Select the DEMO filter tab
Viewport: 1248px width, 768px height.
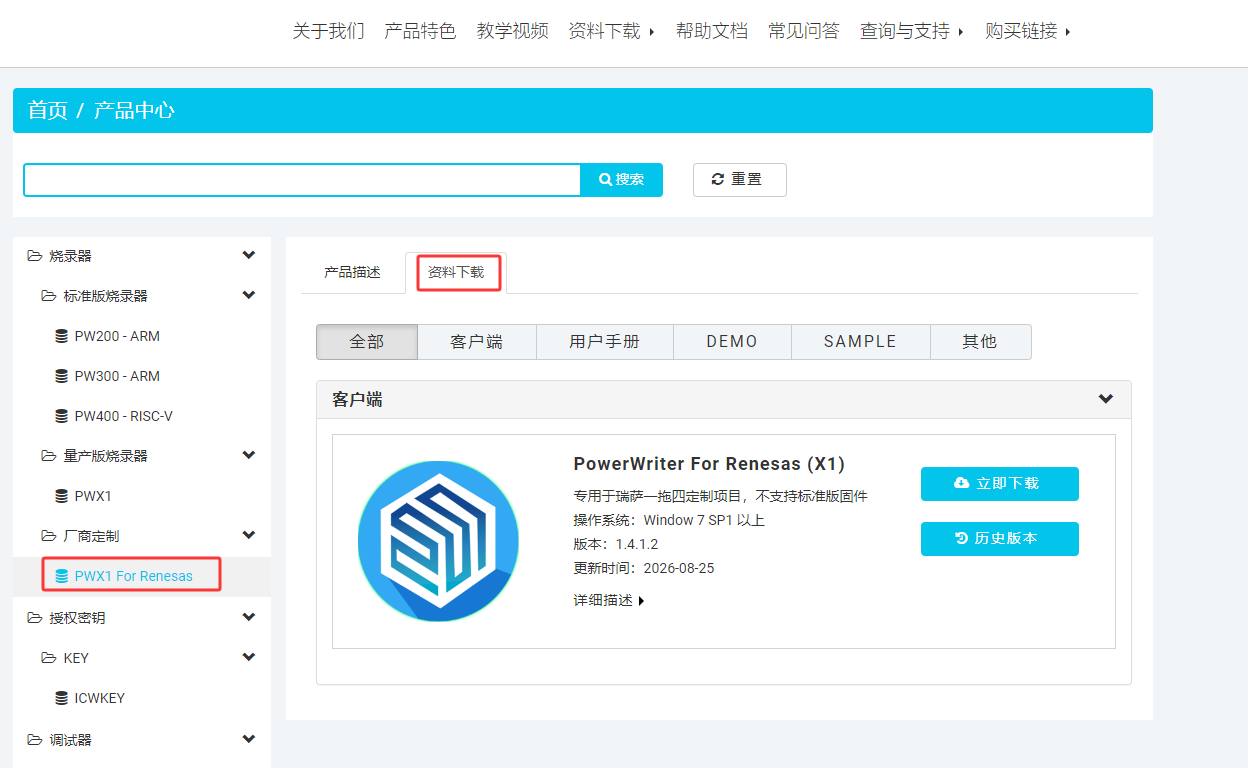click(x=732, y=341)
